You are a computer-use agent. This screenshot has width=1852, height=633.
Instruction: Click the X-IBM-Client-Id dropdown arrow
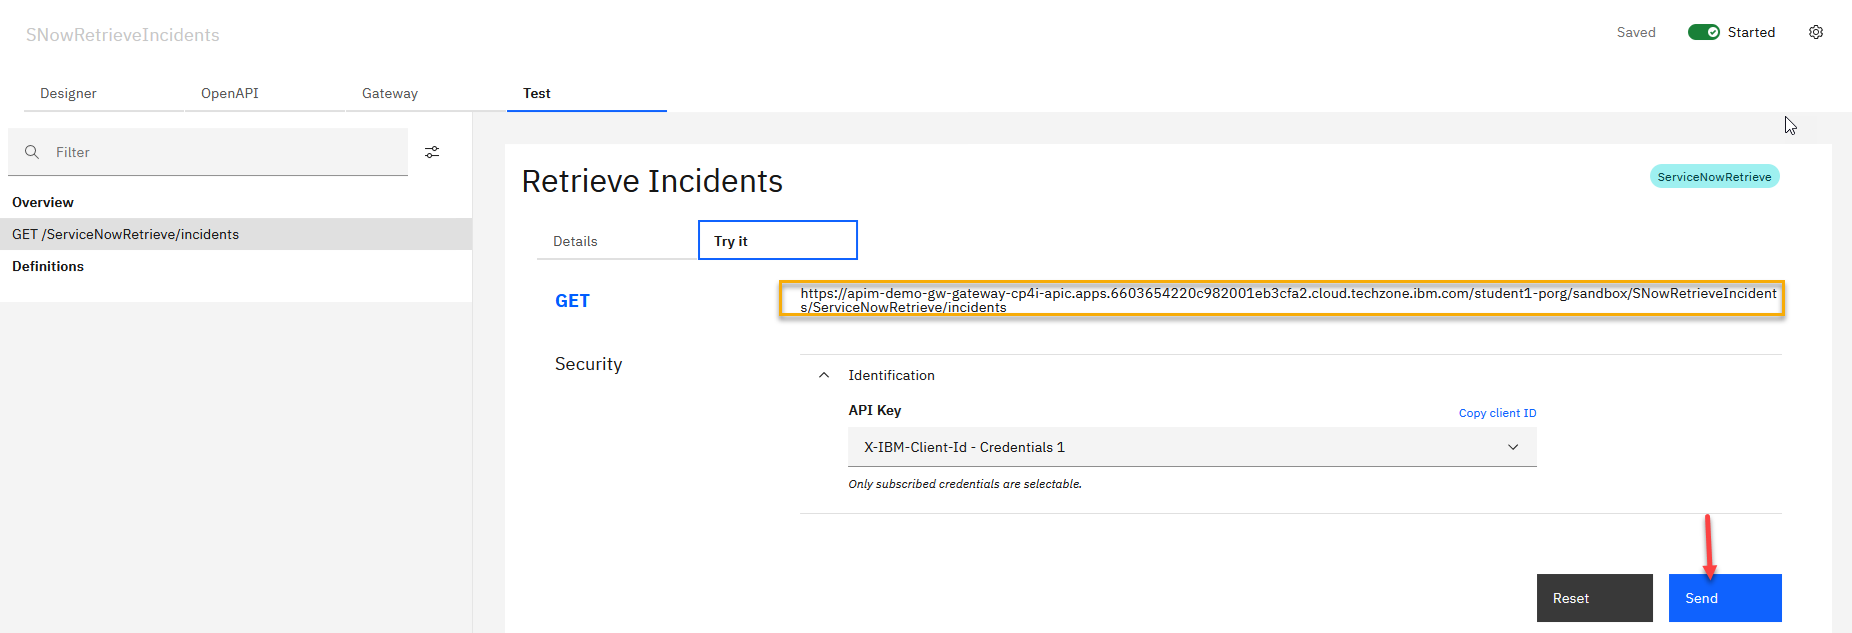pyautogui.click(x=1512, y=447)
